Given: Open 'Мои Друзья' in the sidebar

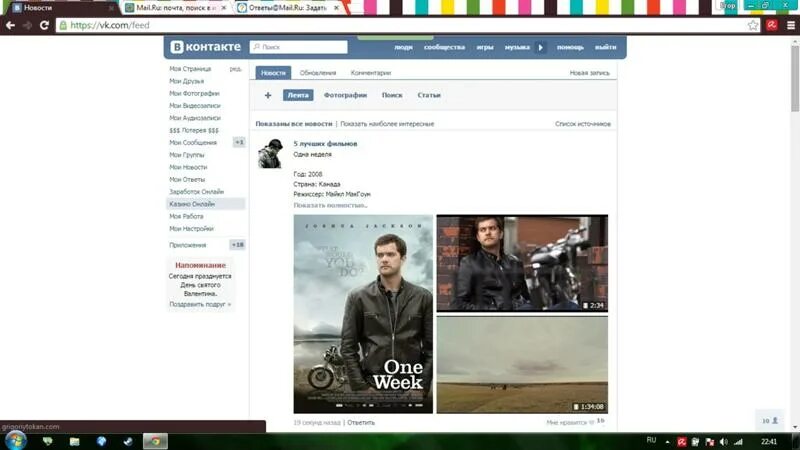Looking at the screenshot, I should pyautogui.click(x=187, y=81).
